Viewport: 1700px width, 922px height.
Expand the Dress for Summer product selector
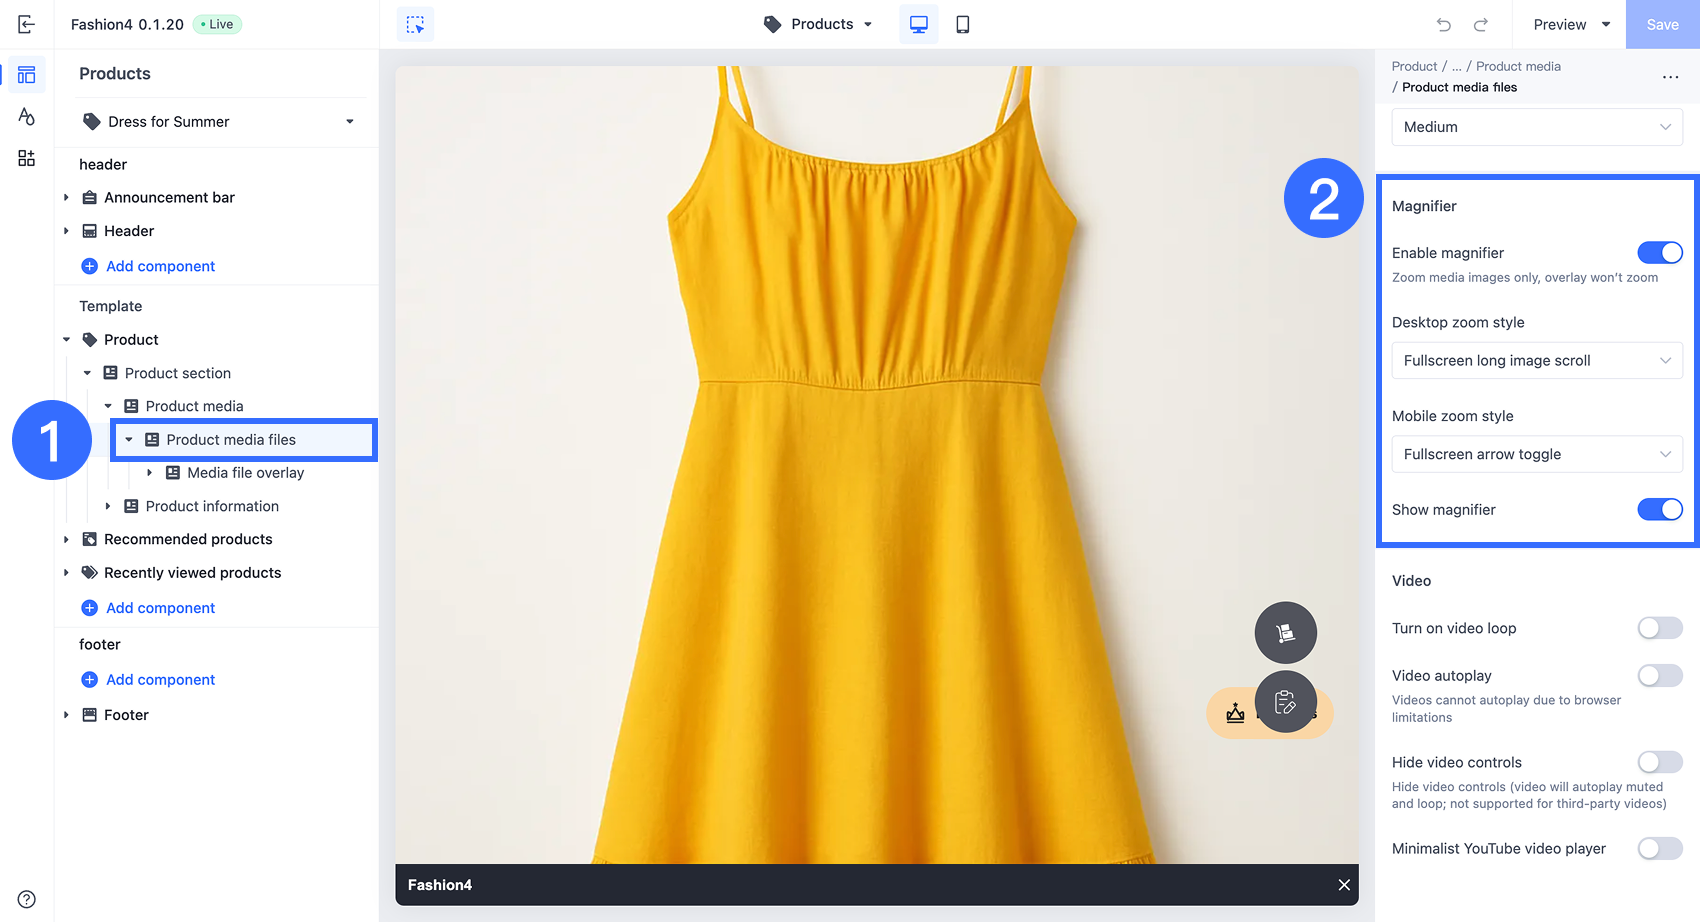tap(219, 122)
